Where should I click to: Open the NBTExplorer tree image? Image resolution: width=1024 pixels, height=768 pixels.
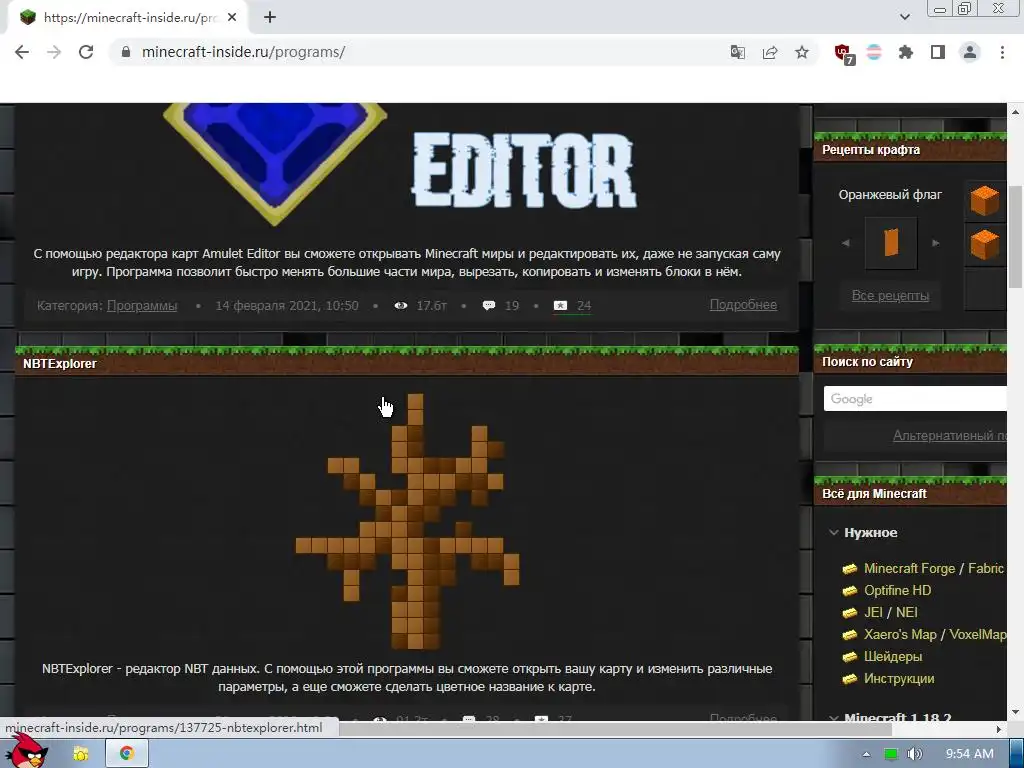[407, 520]
